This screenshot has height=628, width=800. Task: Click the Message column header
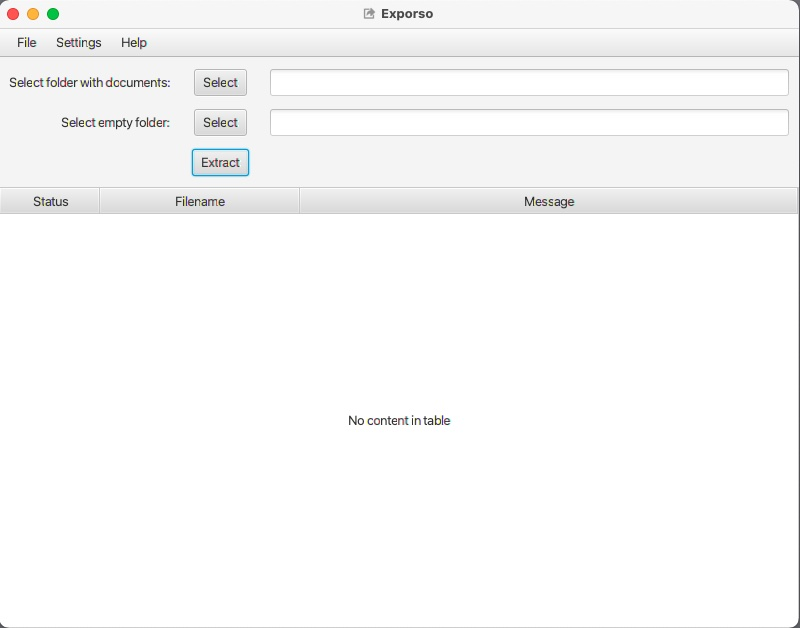point(548,201)
